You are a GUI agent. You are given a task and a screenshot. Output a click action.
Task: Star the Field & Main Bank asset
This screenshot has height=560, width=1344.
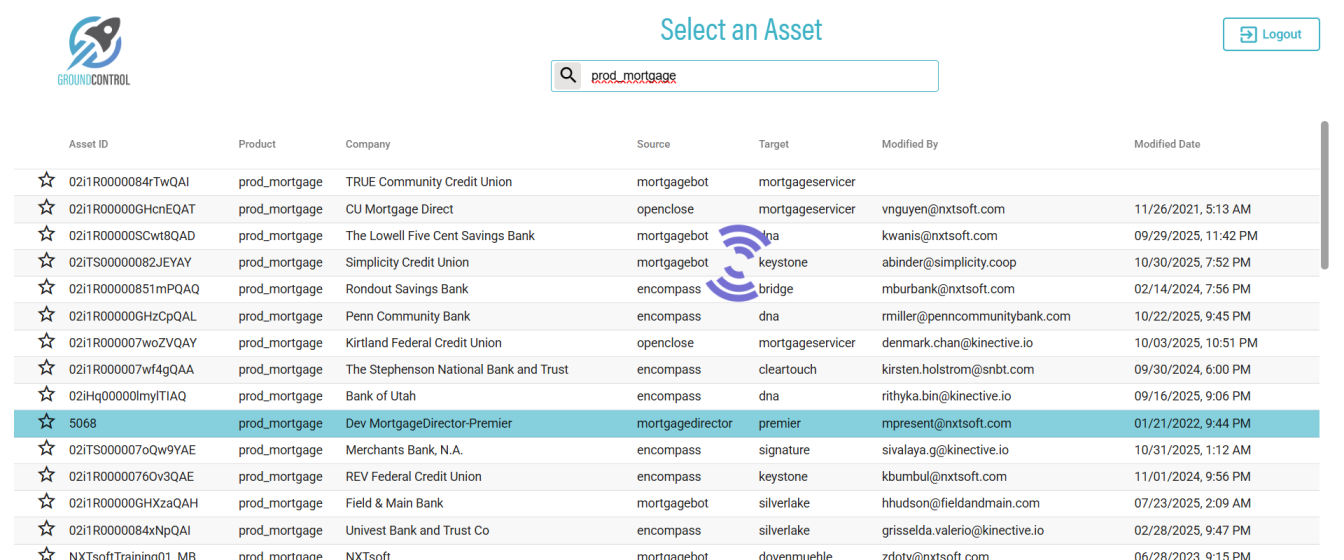click(x=46, y=502)
